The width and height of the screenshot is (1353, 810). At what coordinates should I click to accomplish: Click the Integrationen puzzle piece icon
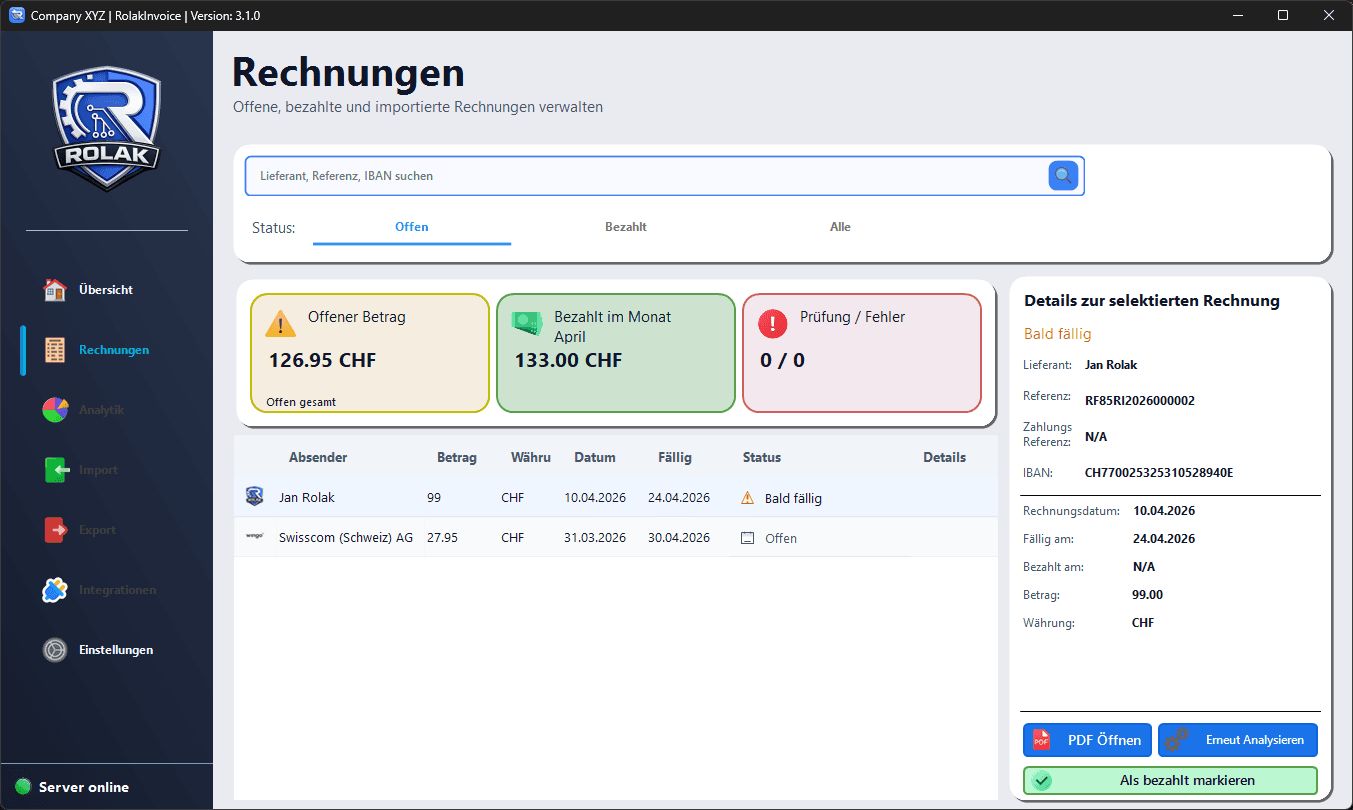[55, 590]
